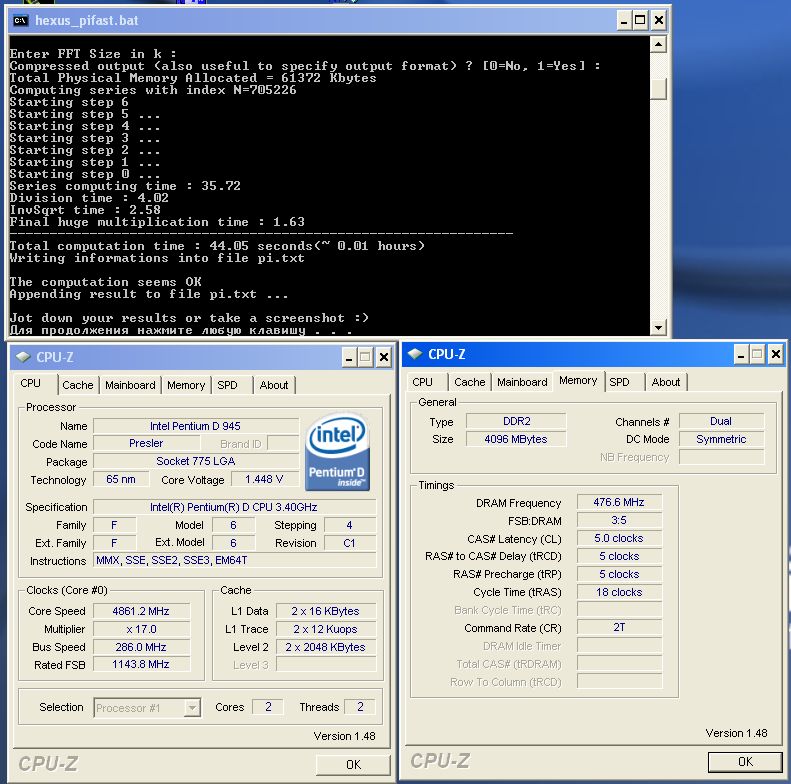Click the CAS# Latency value 5.0 clocks
This screenshot has width=791, height=784.
[619, 538]
